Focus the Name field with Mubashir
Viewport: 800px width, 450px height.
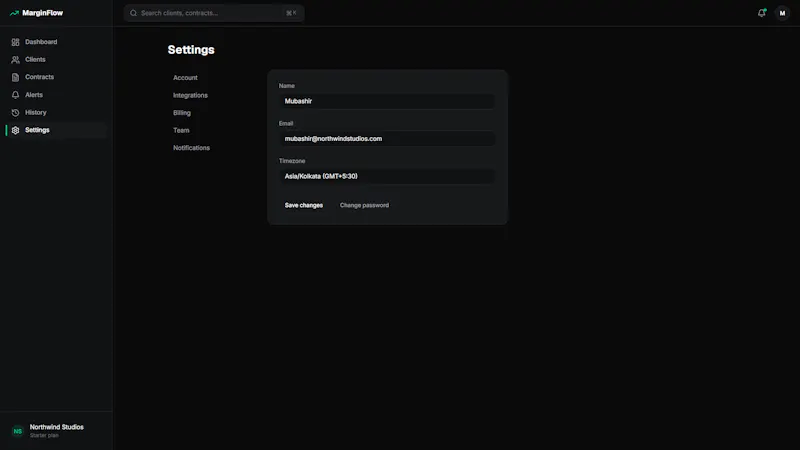pos(387,101)
